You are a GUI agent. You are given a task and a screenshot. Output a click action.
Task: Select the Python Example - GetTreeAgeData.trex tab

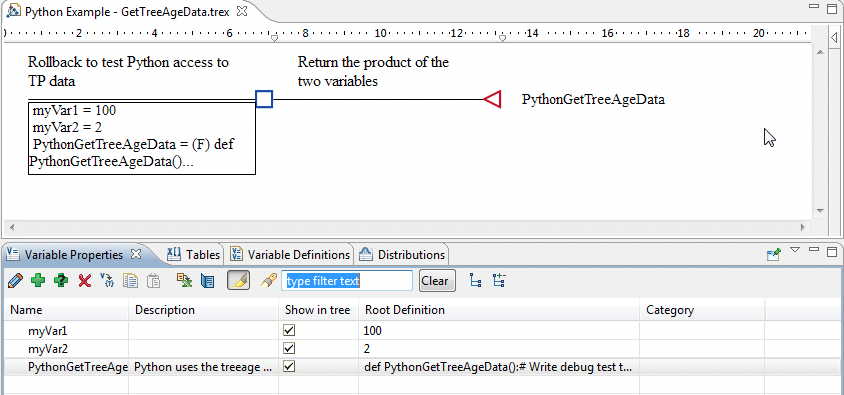click(128, 11)
